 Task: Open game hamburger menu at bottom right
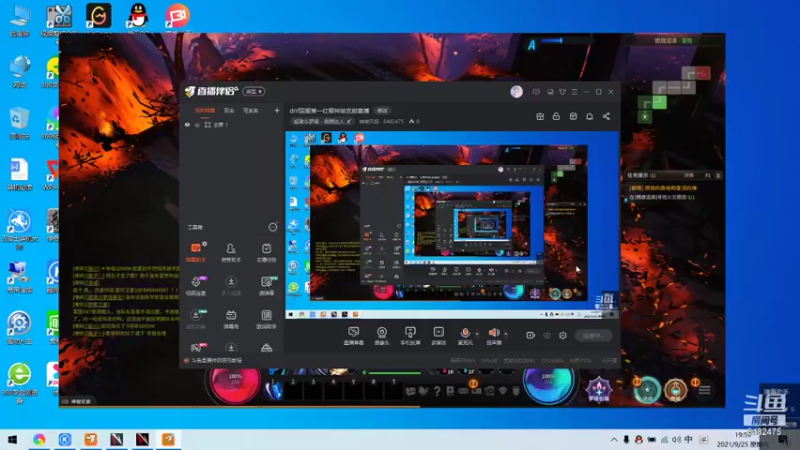705,390
